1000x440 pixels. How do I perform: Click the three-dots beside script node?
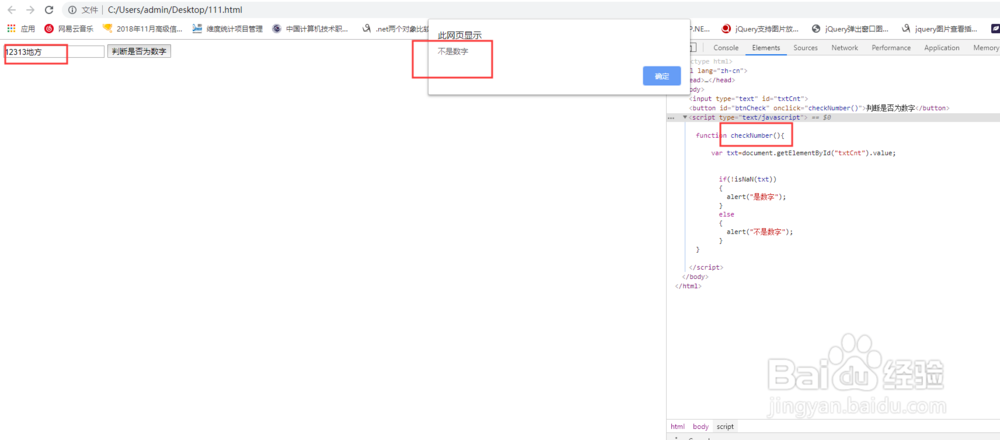tap(671, 118)
